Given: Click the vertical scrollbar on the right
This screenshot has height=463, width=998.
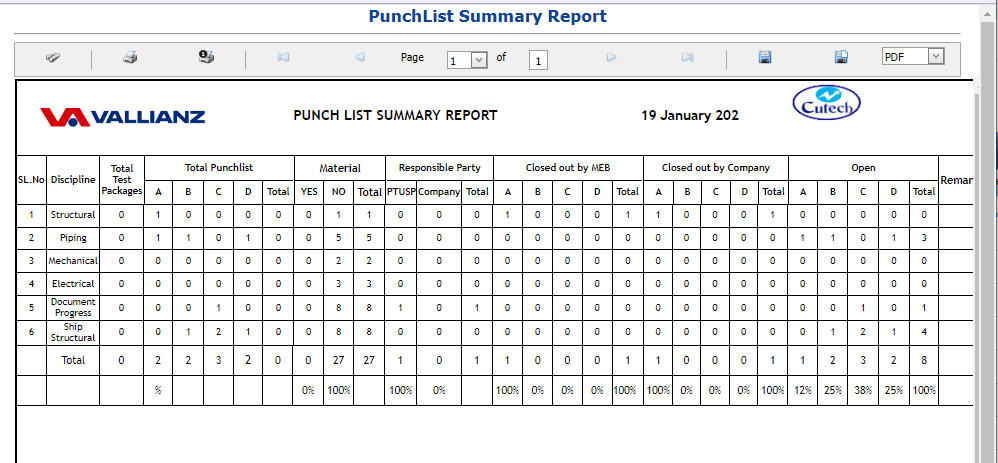Looking at the screenshot, I should [985, 250].
